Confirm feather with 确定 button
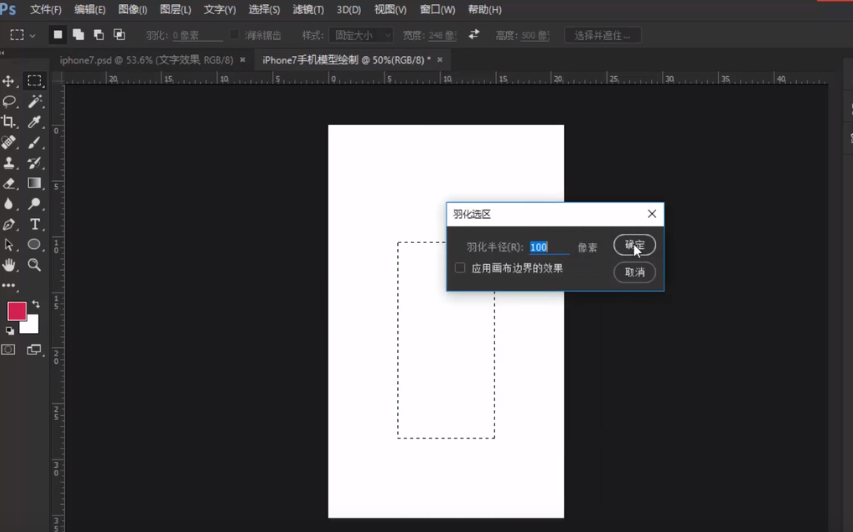Image resolution: width=853 pixels, height=532 pixels. 634,245
